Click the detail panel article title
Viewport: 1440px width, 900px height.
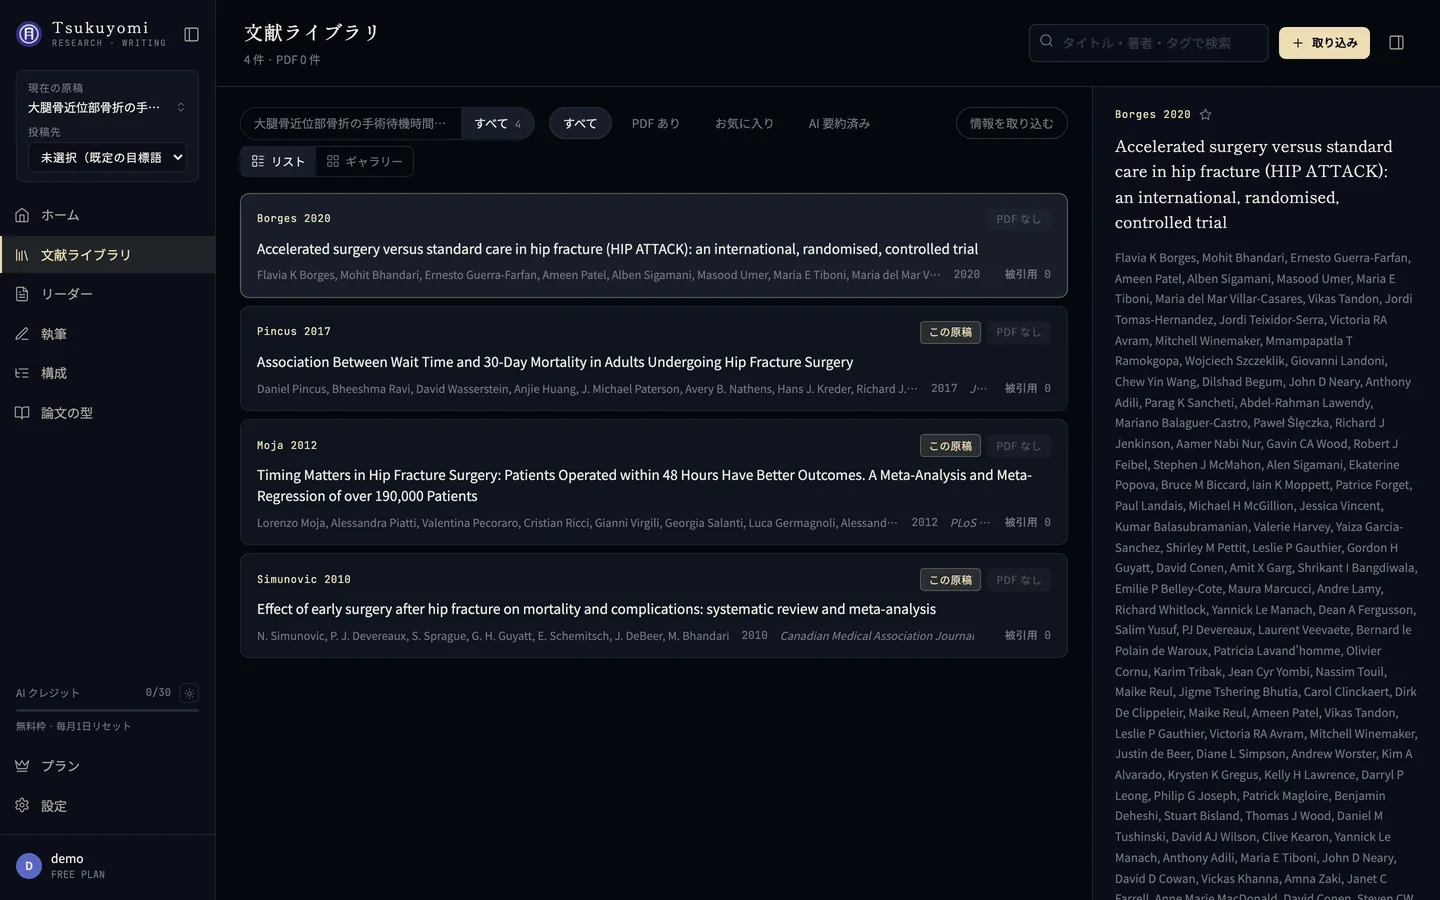pyautogui.click(x=1254, y=184)
